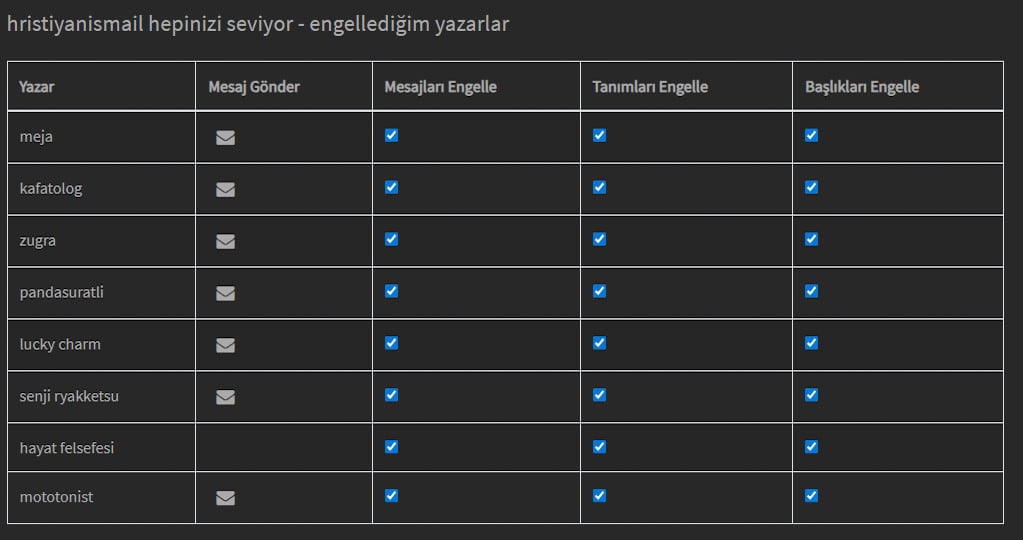Click the envelope icon for mototonist
This screenshot has width=1023, height=540.
[x=226, y=497]
